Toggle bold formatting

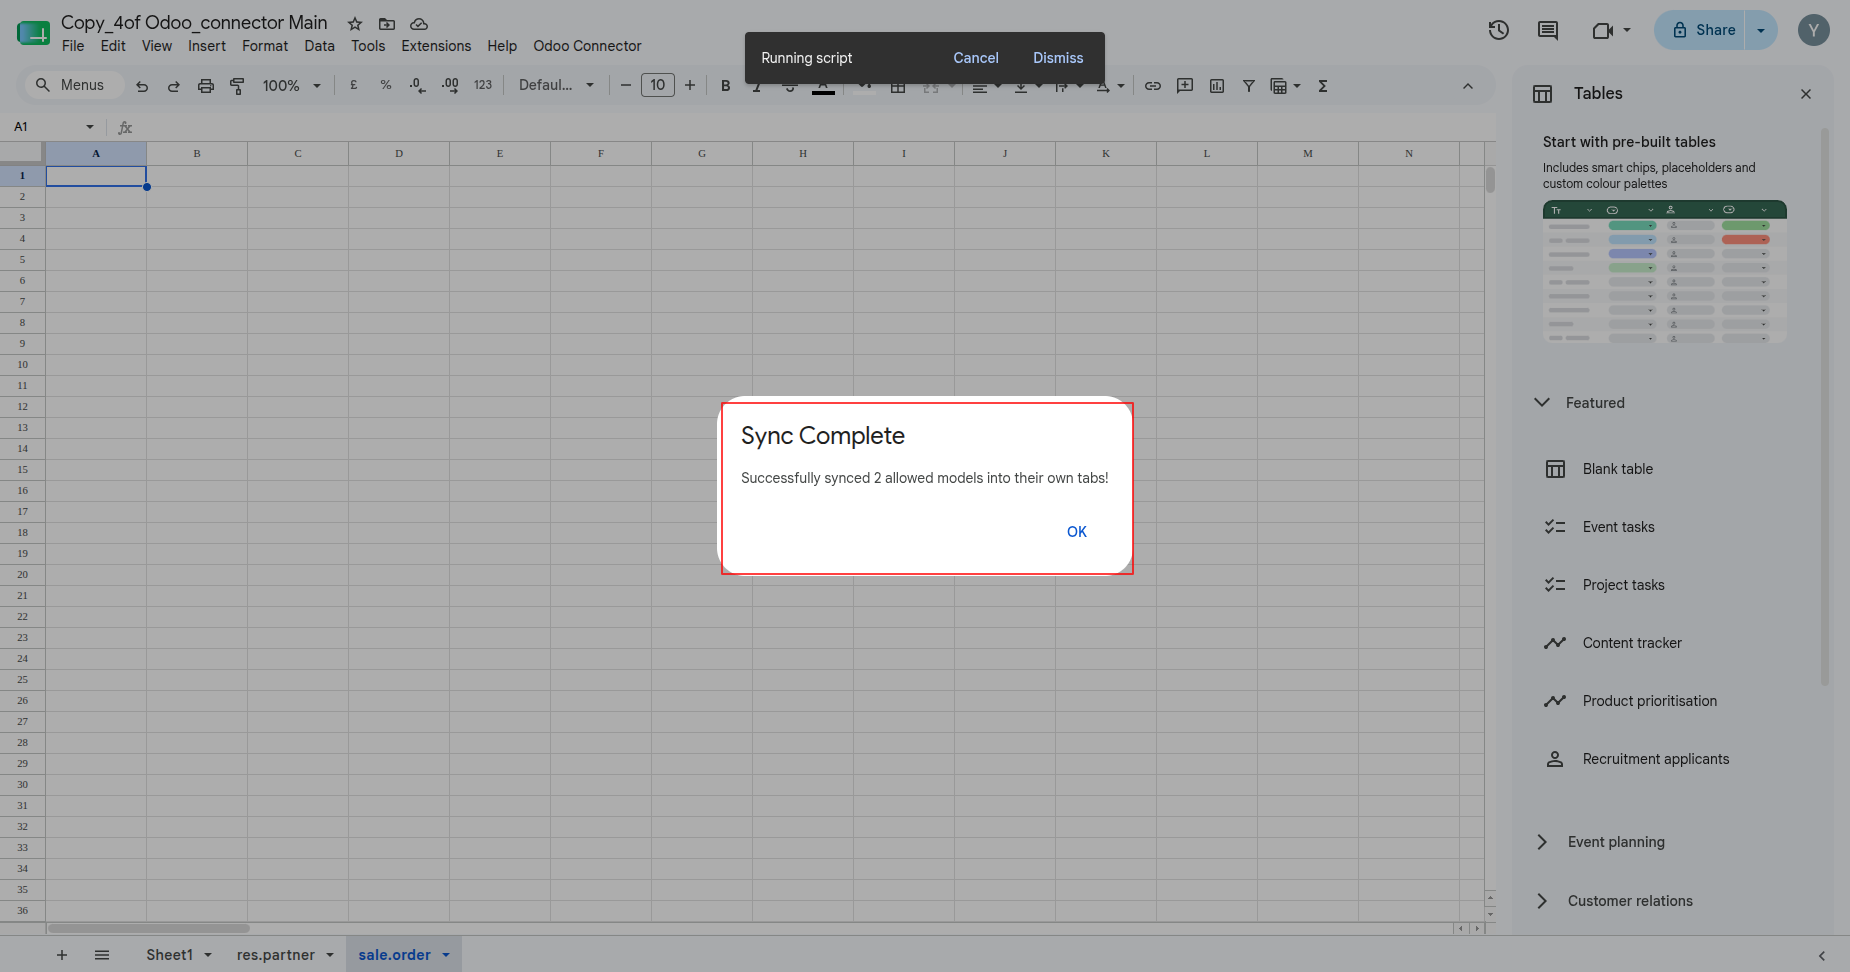(x=726, y=86)
